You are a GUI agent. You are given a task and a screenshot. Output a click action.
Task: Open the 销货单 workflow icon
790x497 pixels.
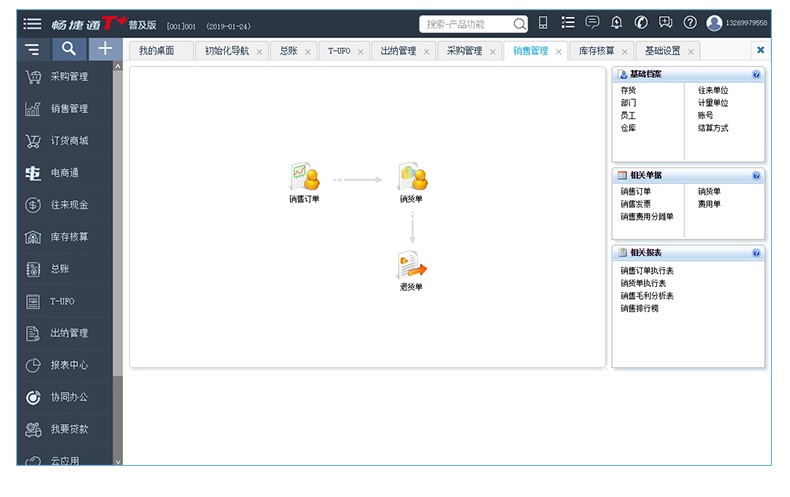(412, 178)
